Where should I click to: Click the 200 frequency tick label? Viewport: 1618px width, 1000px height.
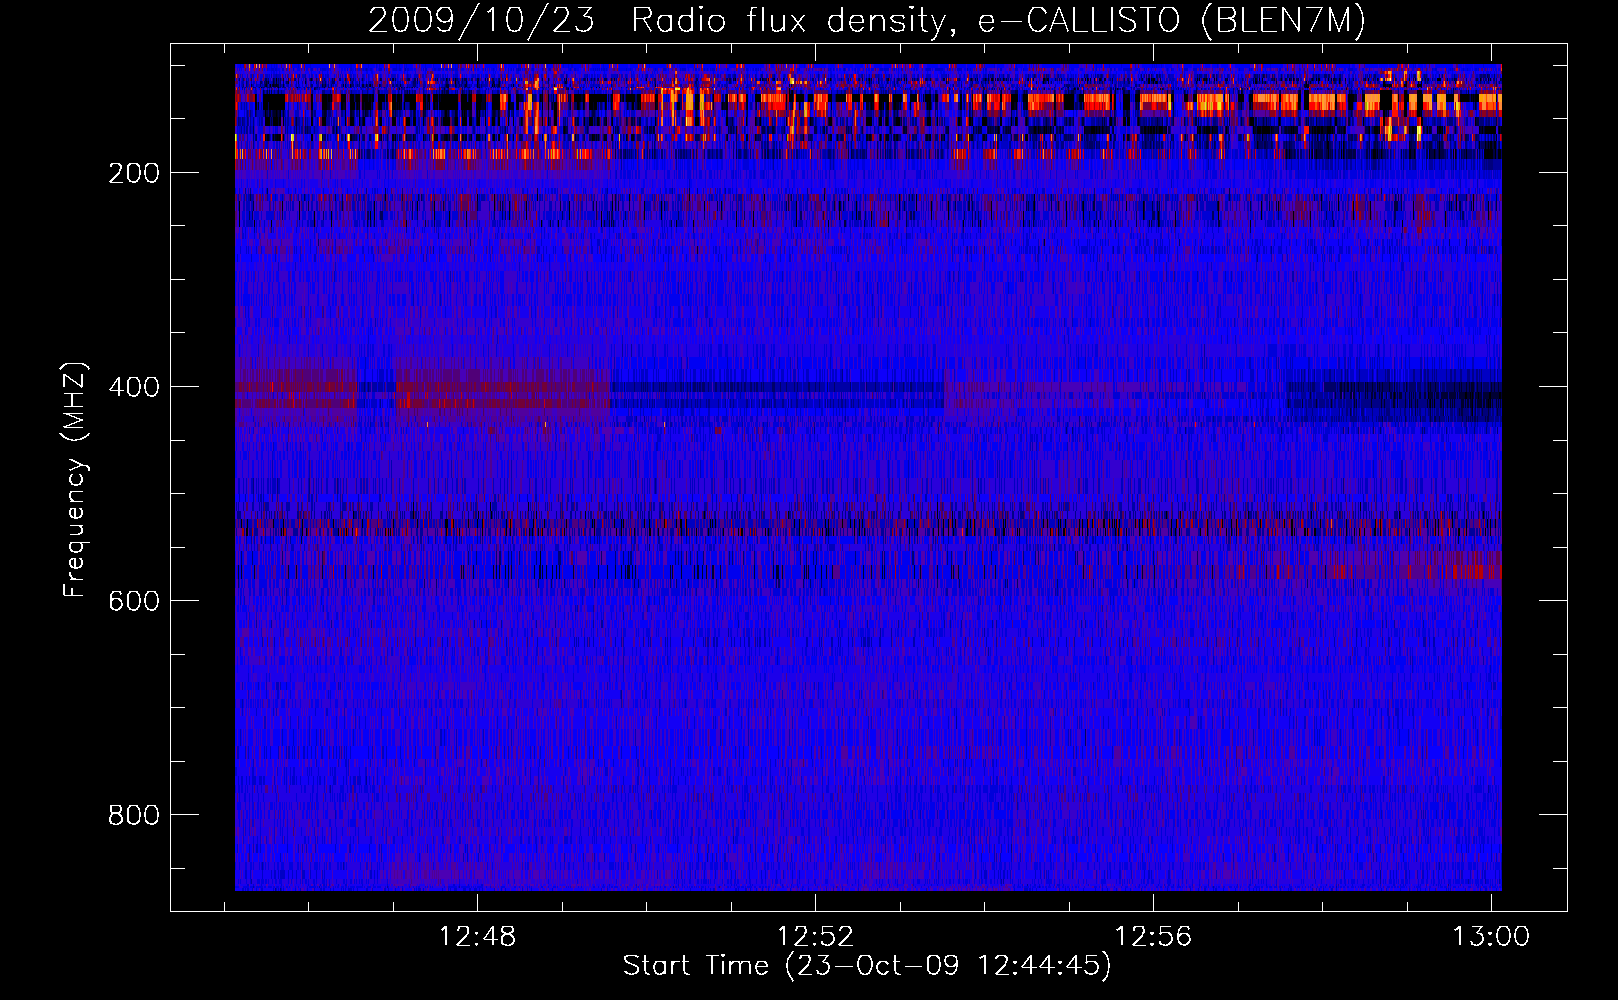(x=134, y=173)
